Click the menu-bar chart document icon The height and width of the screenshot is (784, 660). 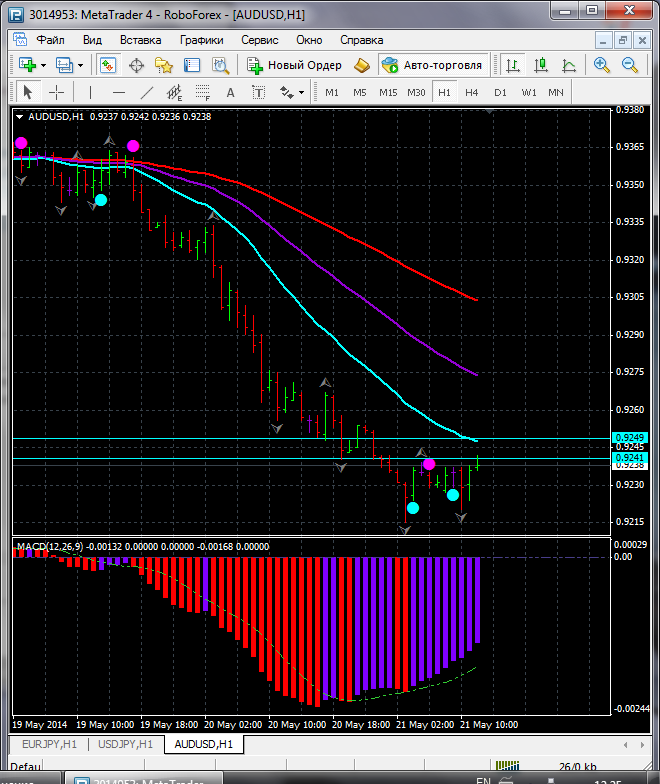20,39
